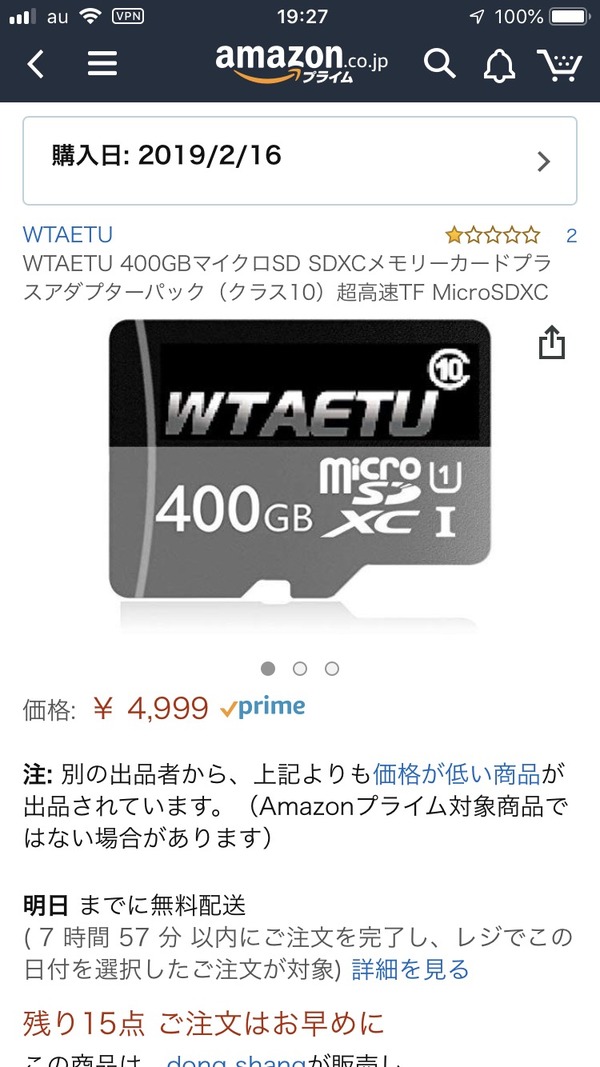Screen dimensions: 600x1067
Task: Tap the share icon beside product image
Action: coord(552,342)
